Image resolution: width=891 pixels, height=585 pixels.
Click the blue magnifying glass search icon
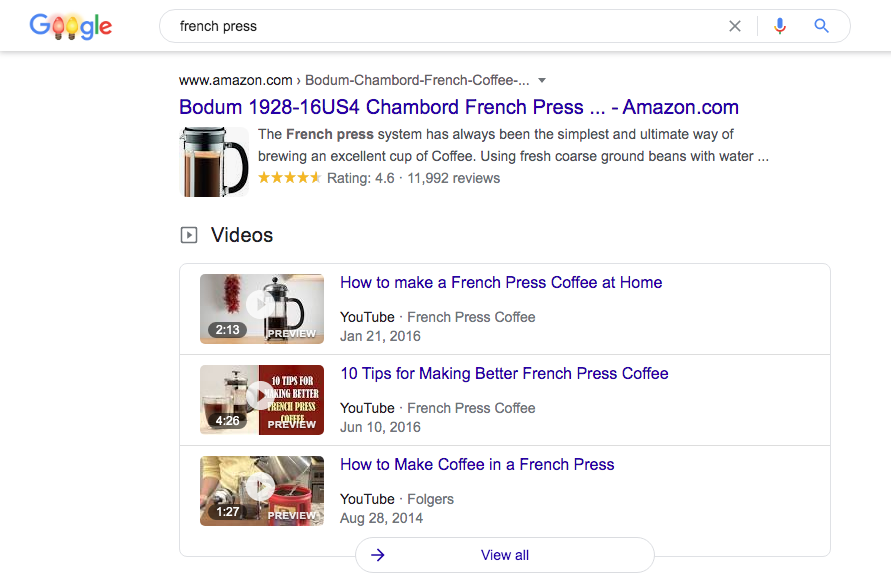pos(822,26)
